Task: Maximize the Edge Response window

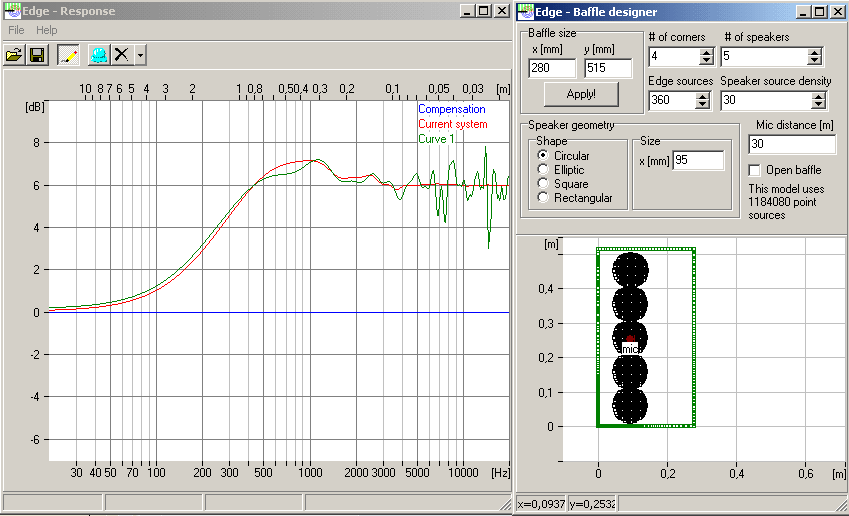Action: pos(484,11)
